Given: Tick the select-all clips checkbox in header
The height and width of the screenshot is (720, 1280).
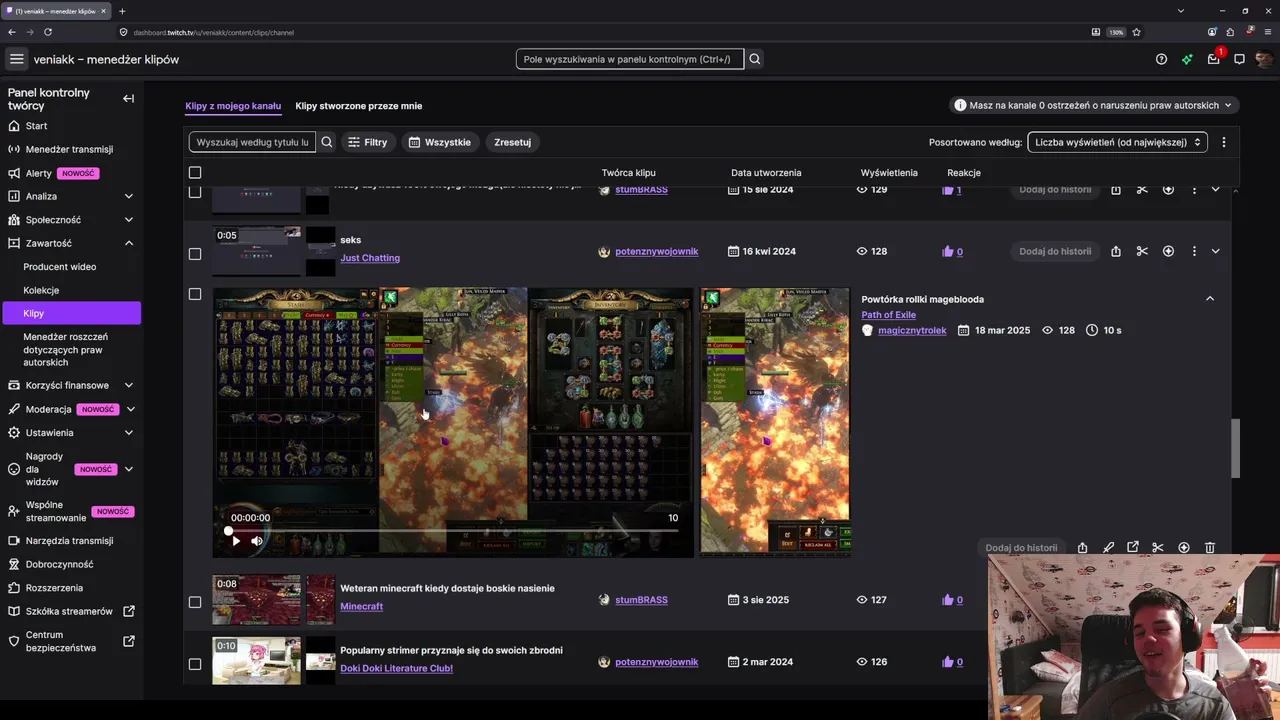Looking at the screenshot, I should tap(195, 173).
